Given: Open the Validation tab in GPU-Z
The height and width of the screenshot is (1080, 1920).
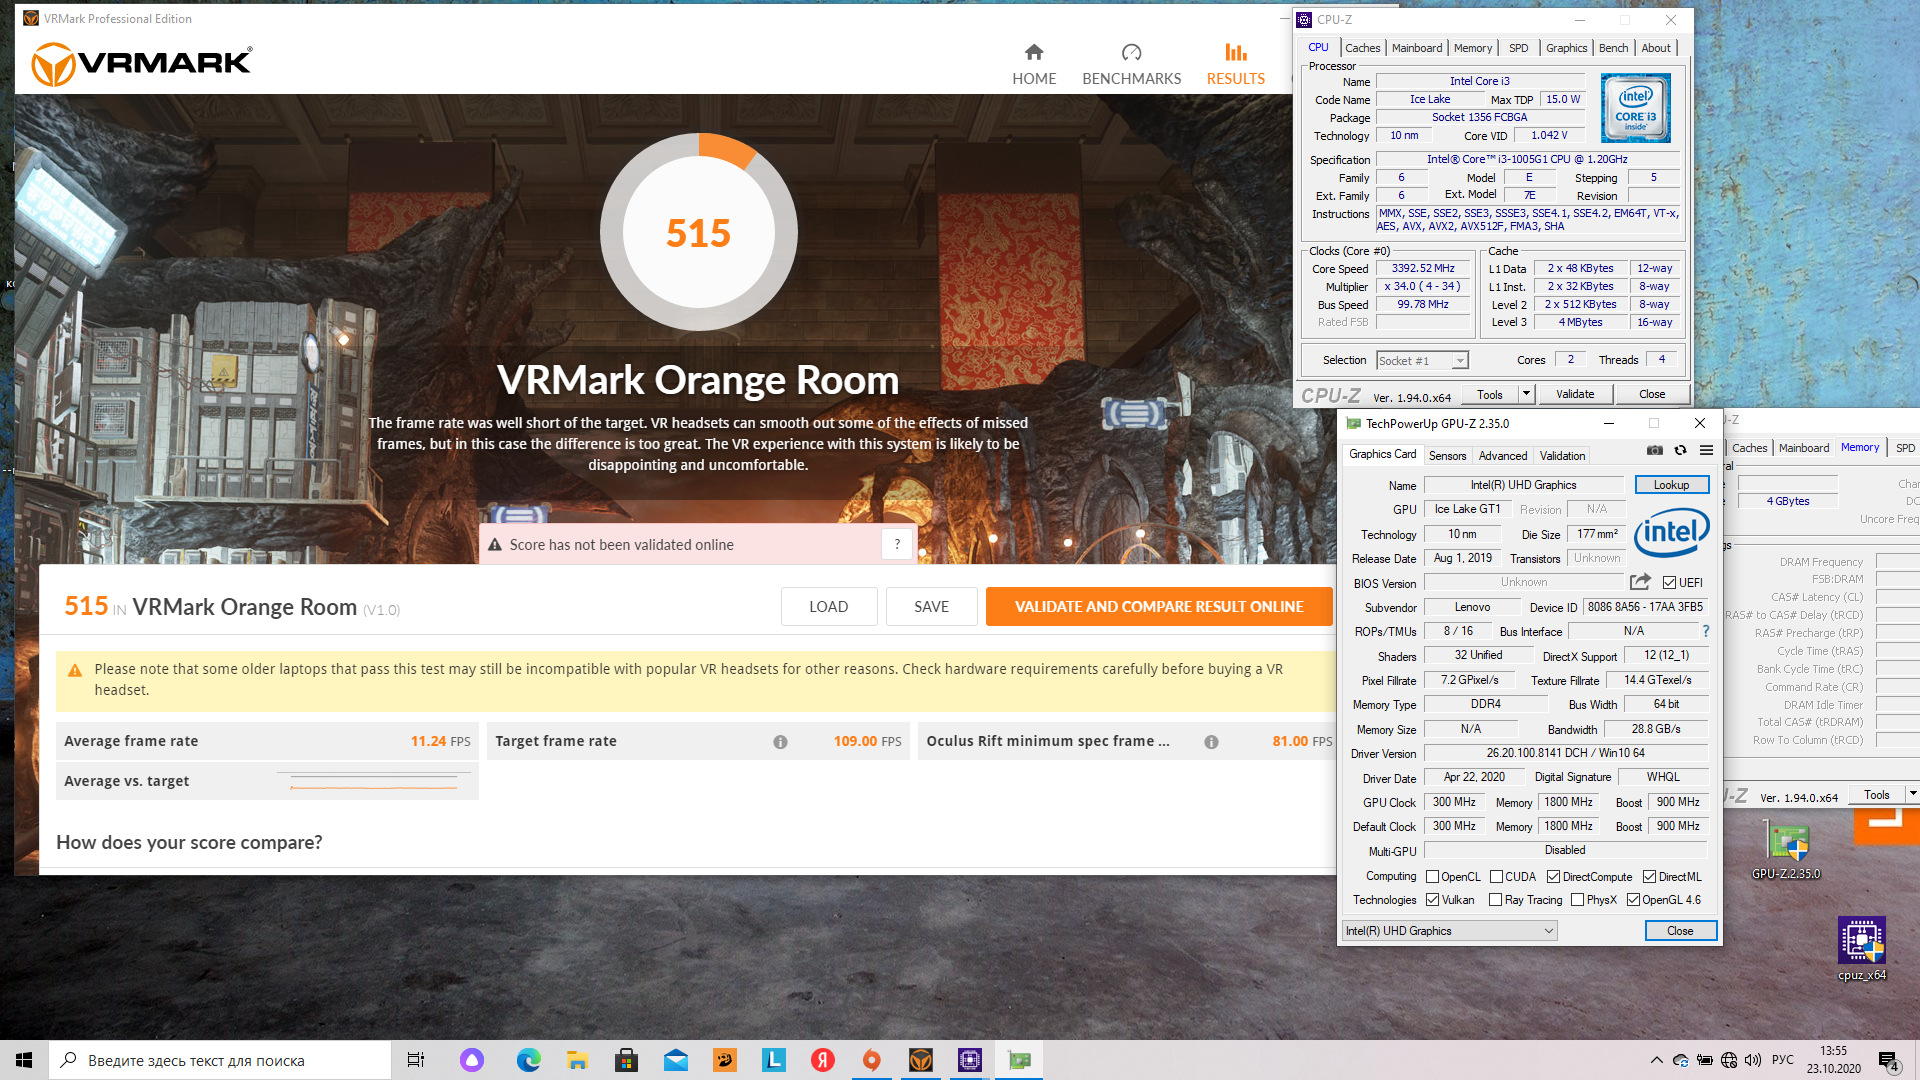Looking at the screenshot, I should 1562,456.
